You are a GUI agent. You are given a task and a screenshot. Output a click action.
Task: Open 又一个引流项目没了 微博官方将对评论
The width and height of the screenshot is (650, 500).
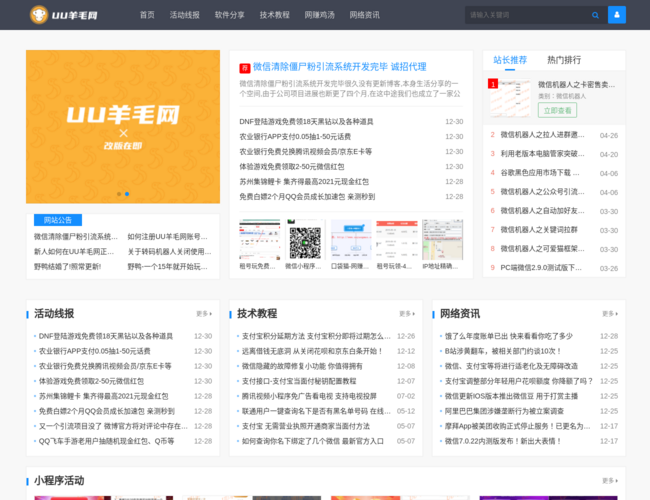113,426
